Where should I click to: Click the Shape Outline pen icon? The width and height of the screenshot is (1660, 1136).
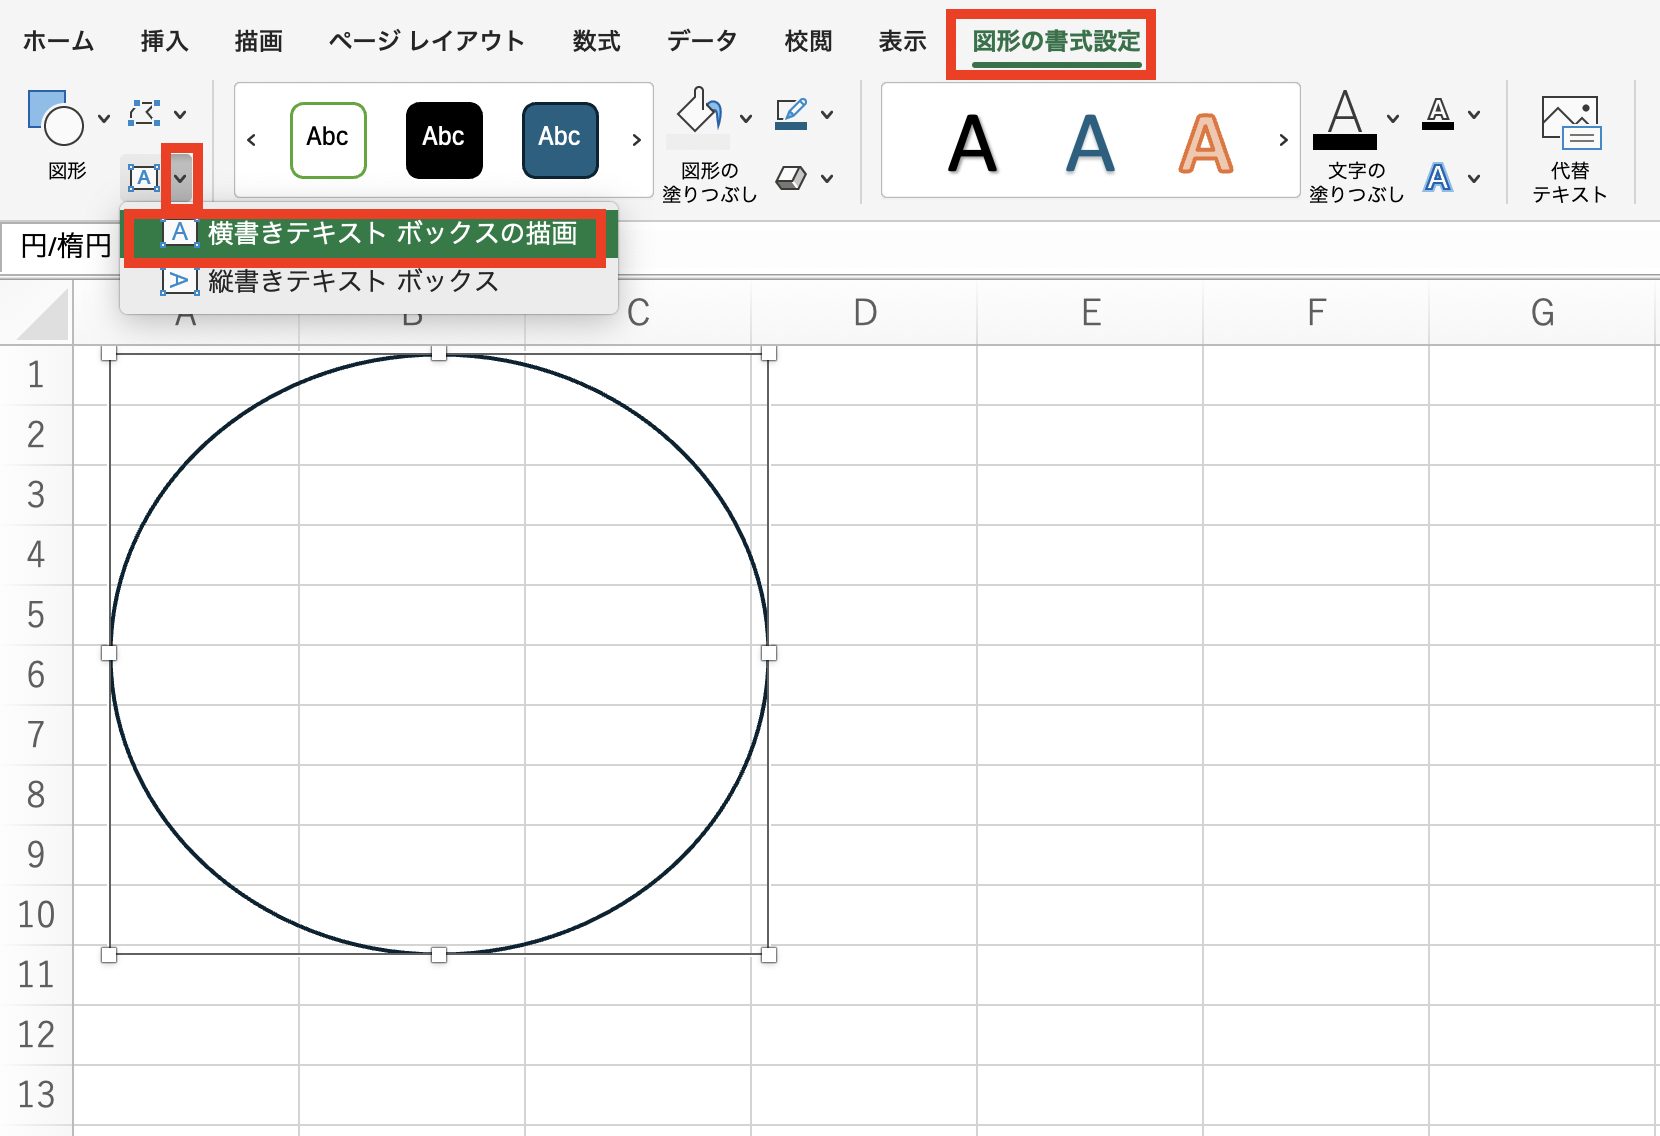click(791, 113)
